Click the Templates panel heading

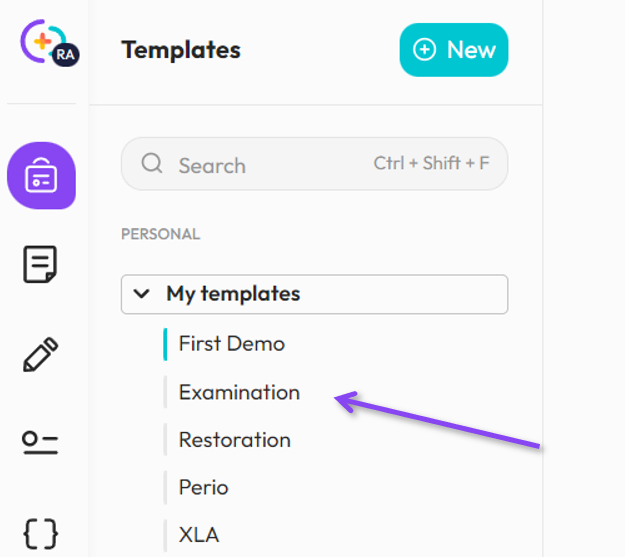tap(181, 50)
